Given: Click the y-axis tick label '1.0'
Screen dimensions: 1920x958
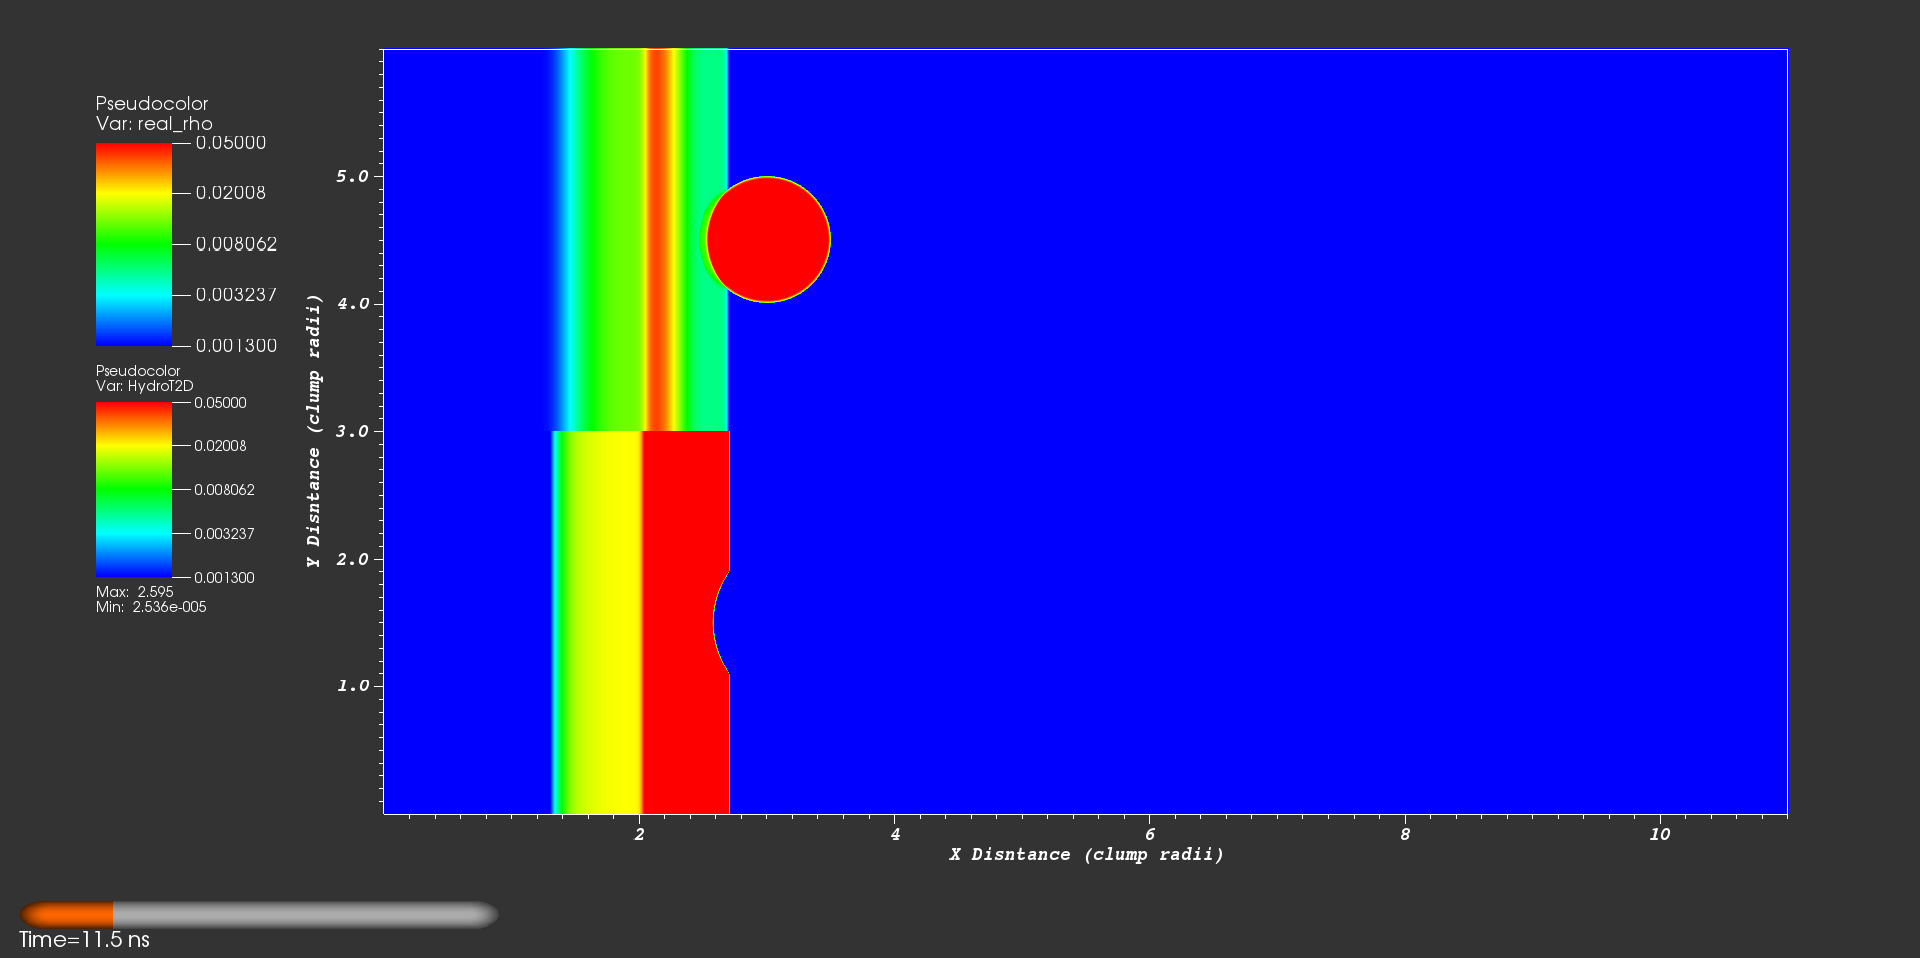Looking at the screenshot, I should [353, 686].
